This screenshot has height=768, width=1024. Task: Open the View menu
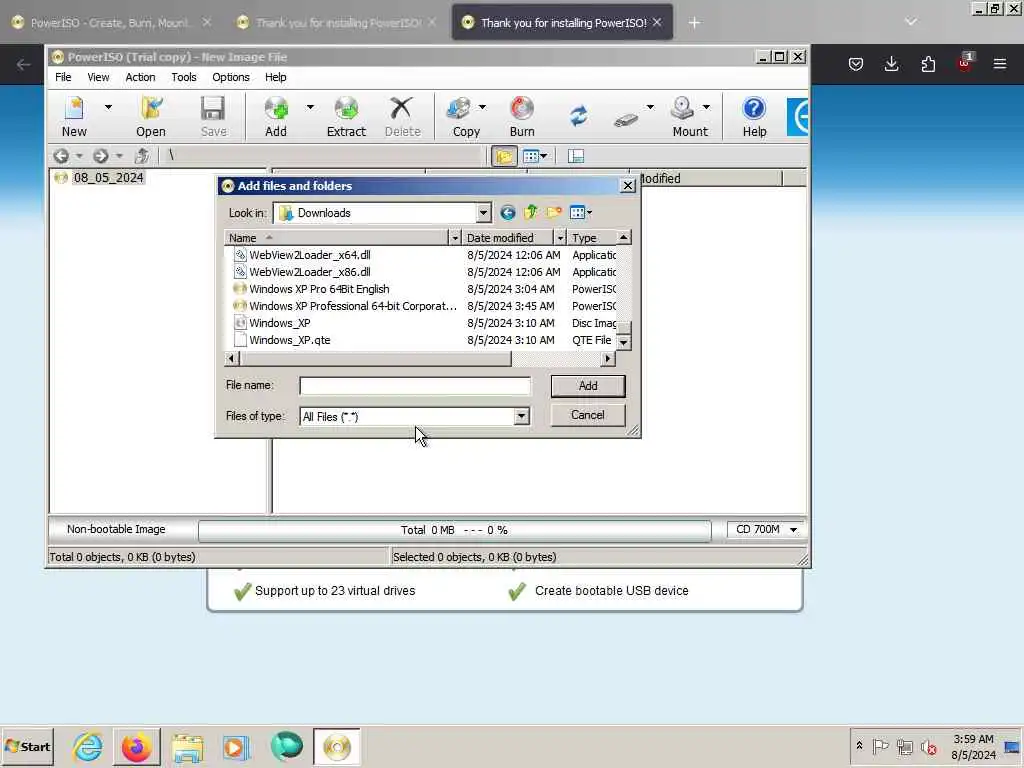click(99, 77)
